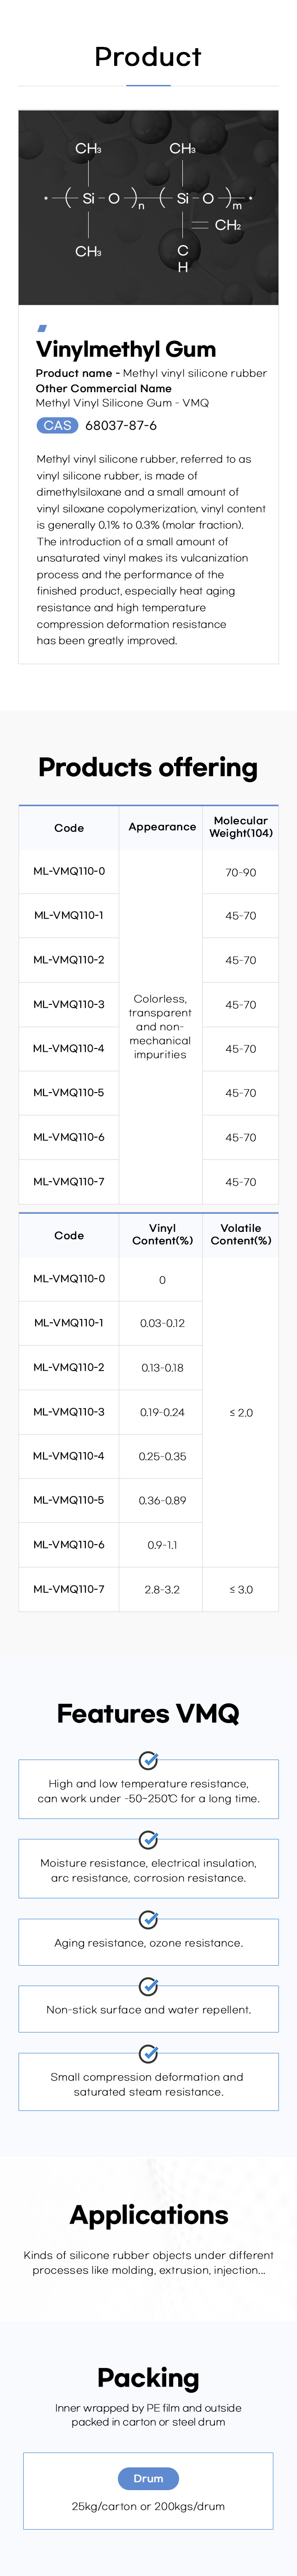Click the Methyl Vinyl Silicone Gum - VMQ text
Image resolution: width=297 pixels, height=2576 pixels.
tap(122, 403)
